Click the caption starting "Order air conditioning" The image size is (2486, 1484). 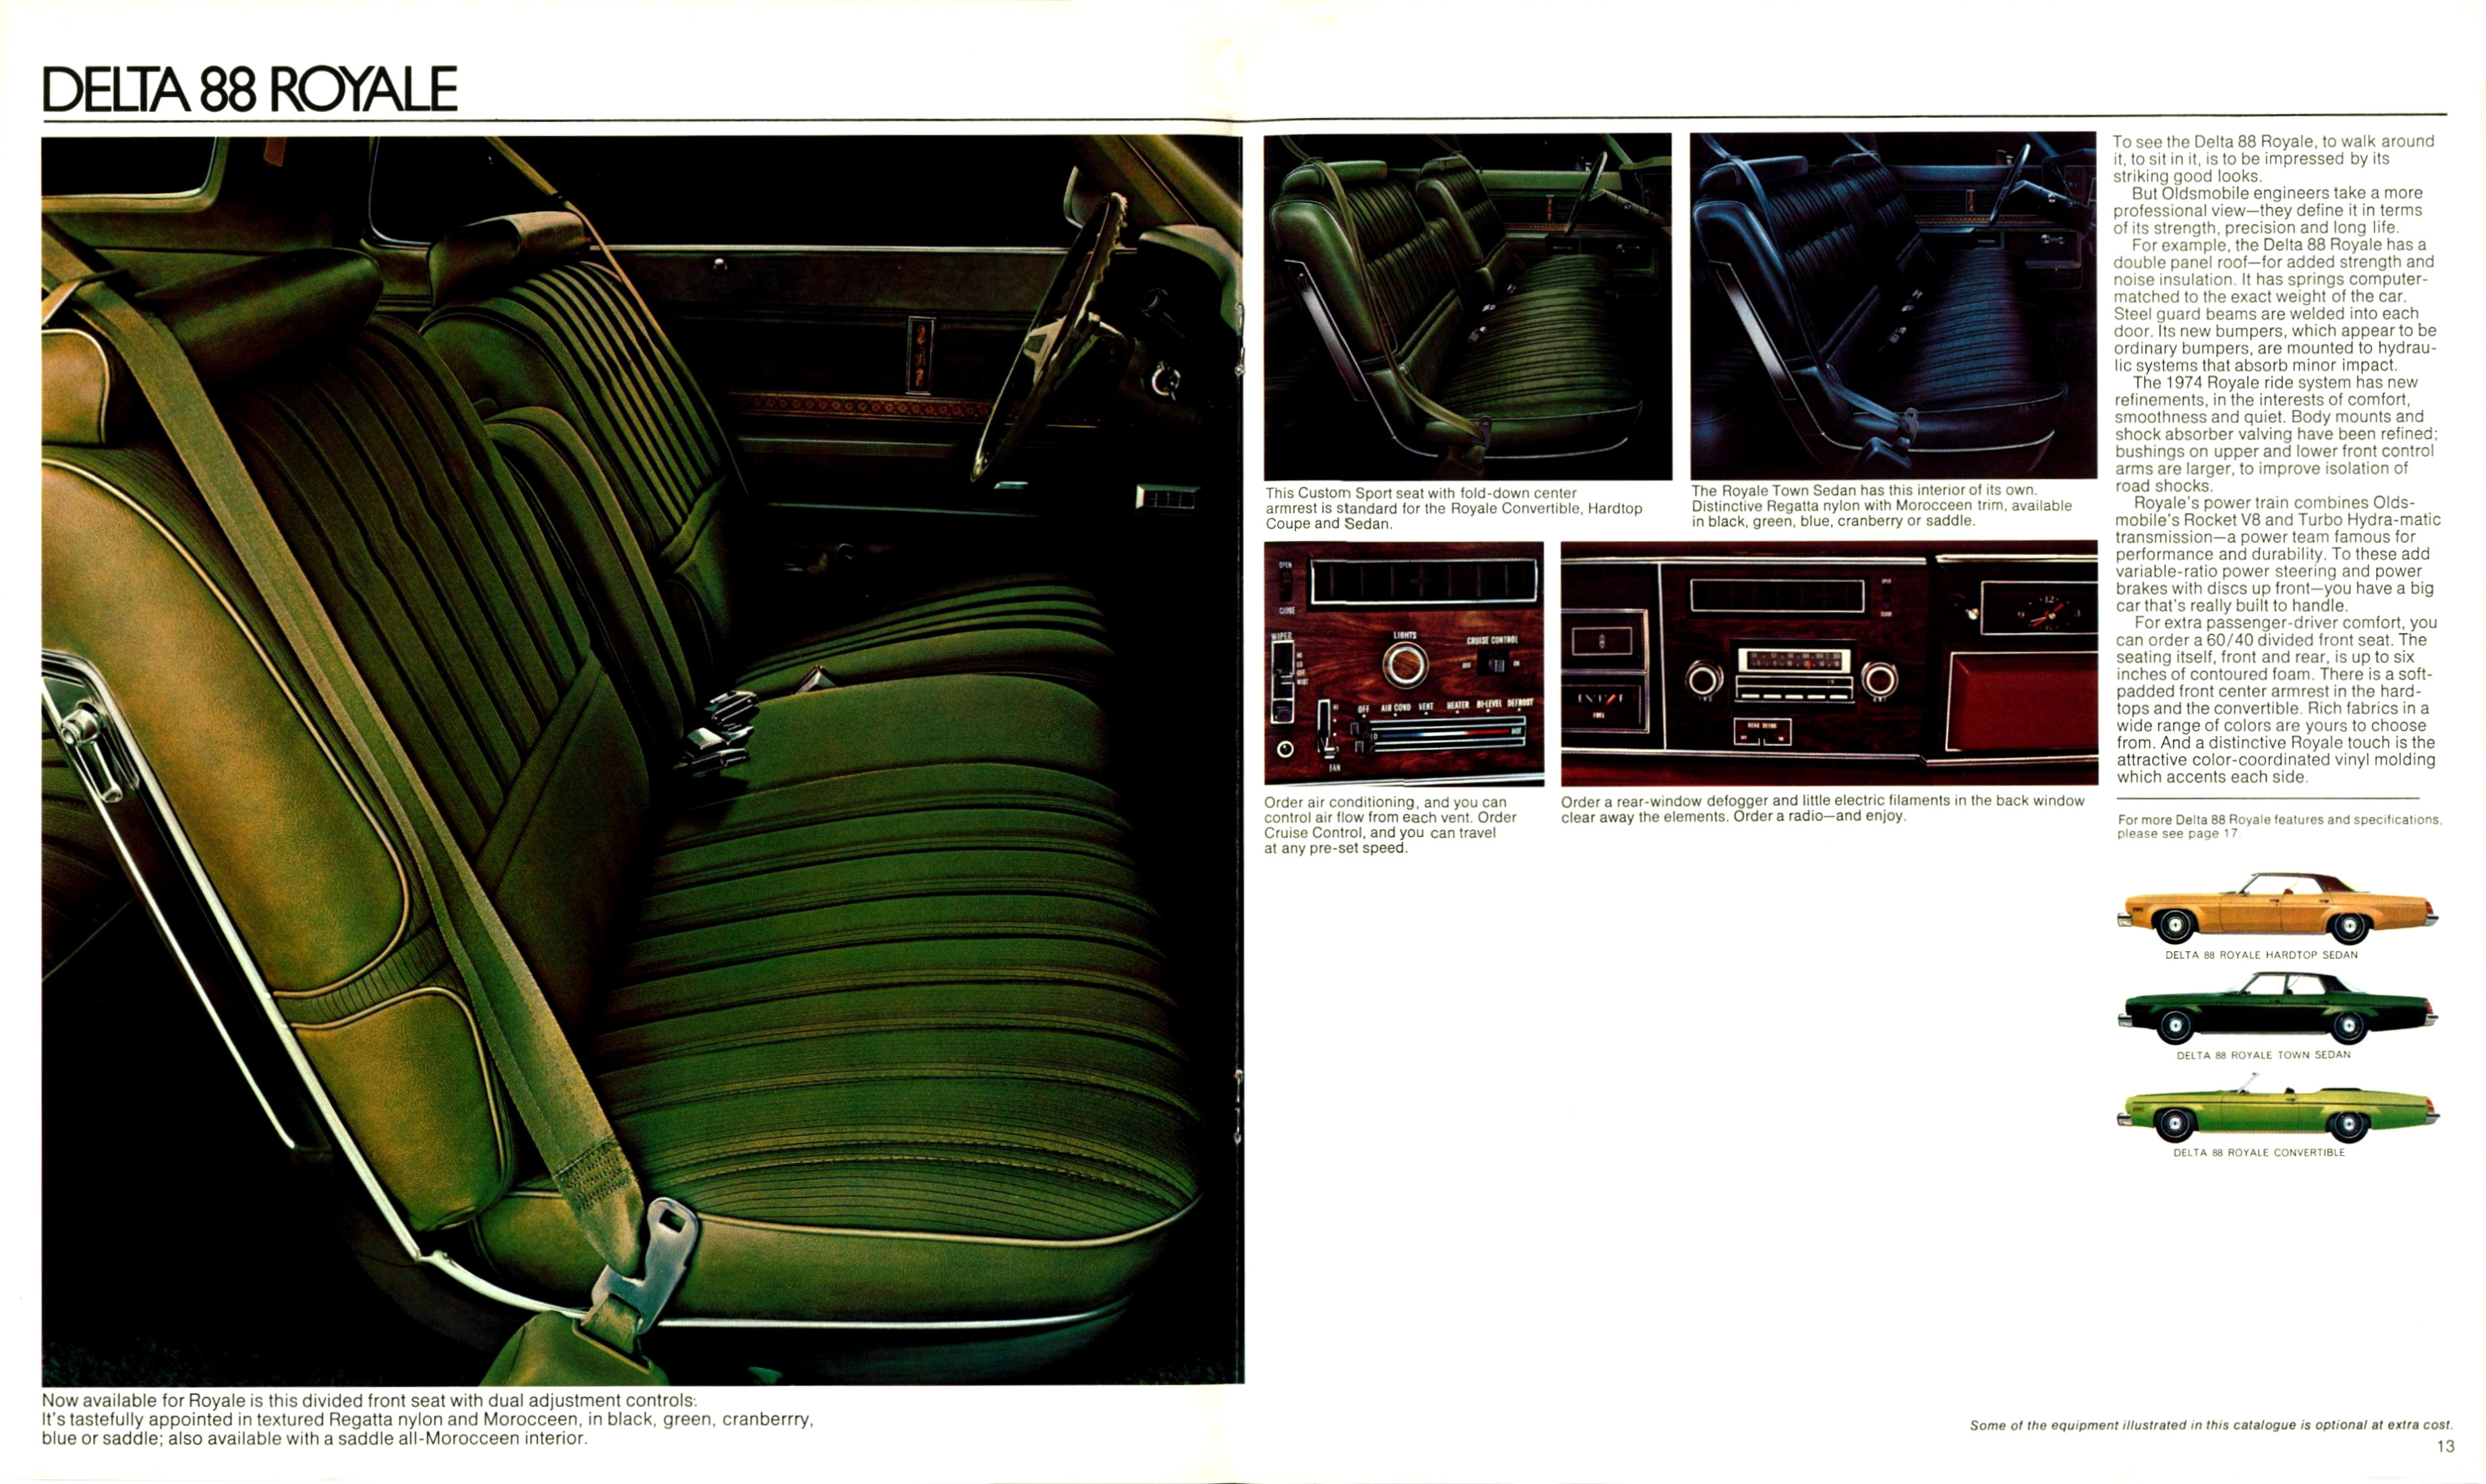coord(1390,825)
